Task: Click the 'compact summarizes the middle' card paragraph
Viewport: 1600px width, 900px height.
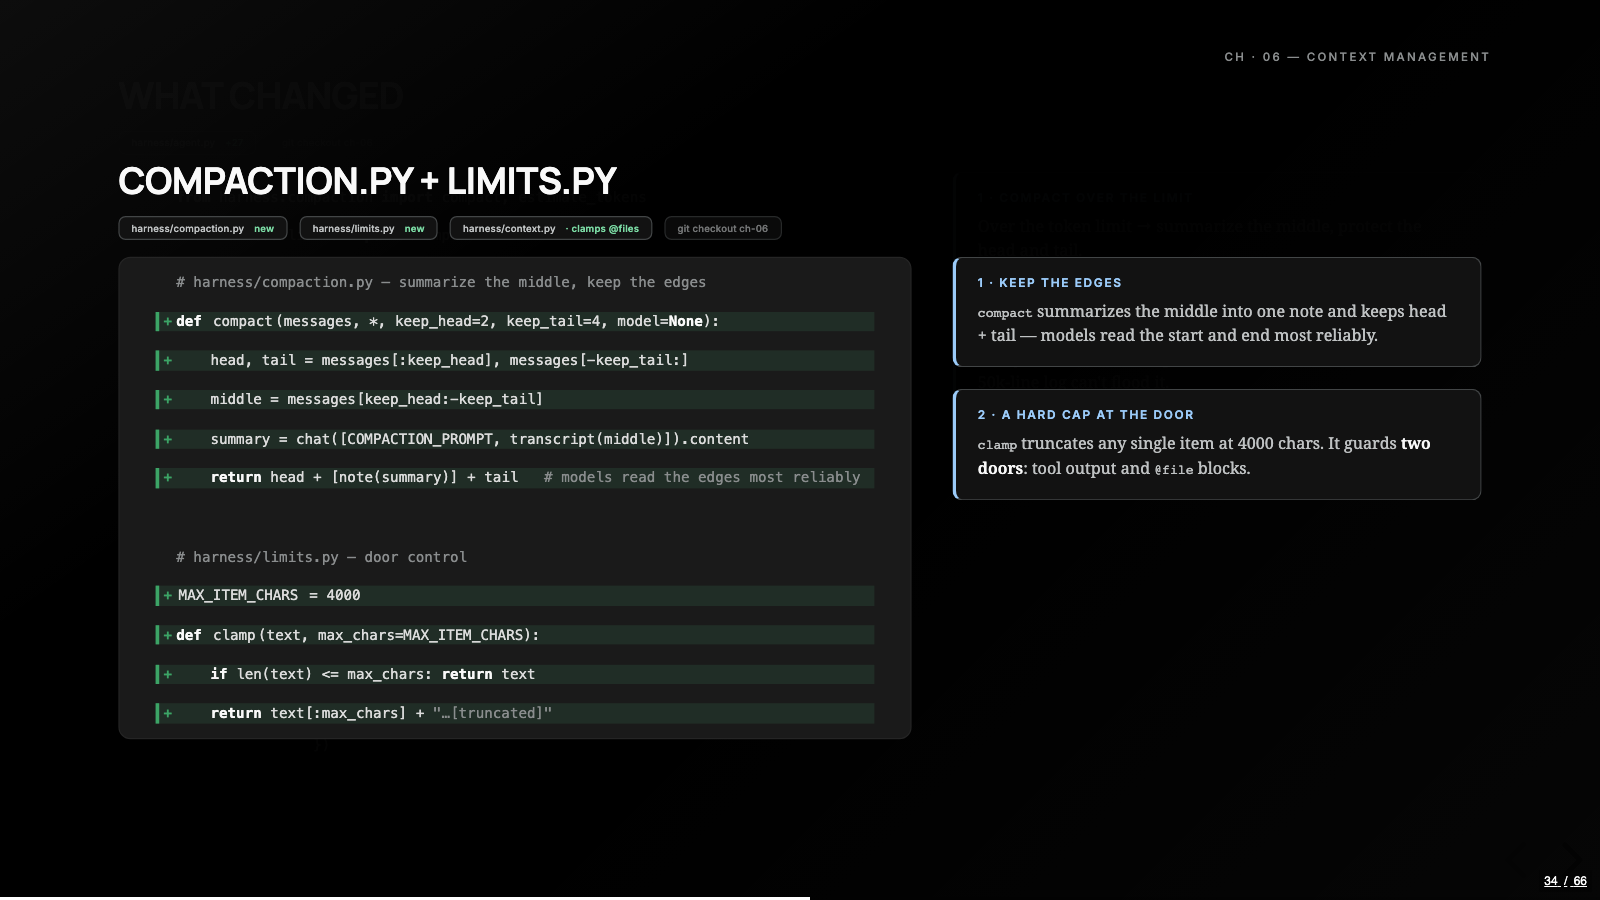Action: [x=1212, y=323]
